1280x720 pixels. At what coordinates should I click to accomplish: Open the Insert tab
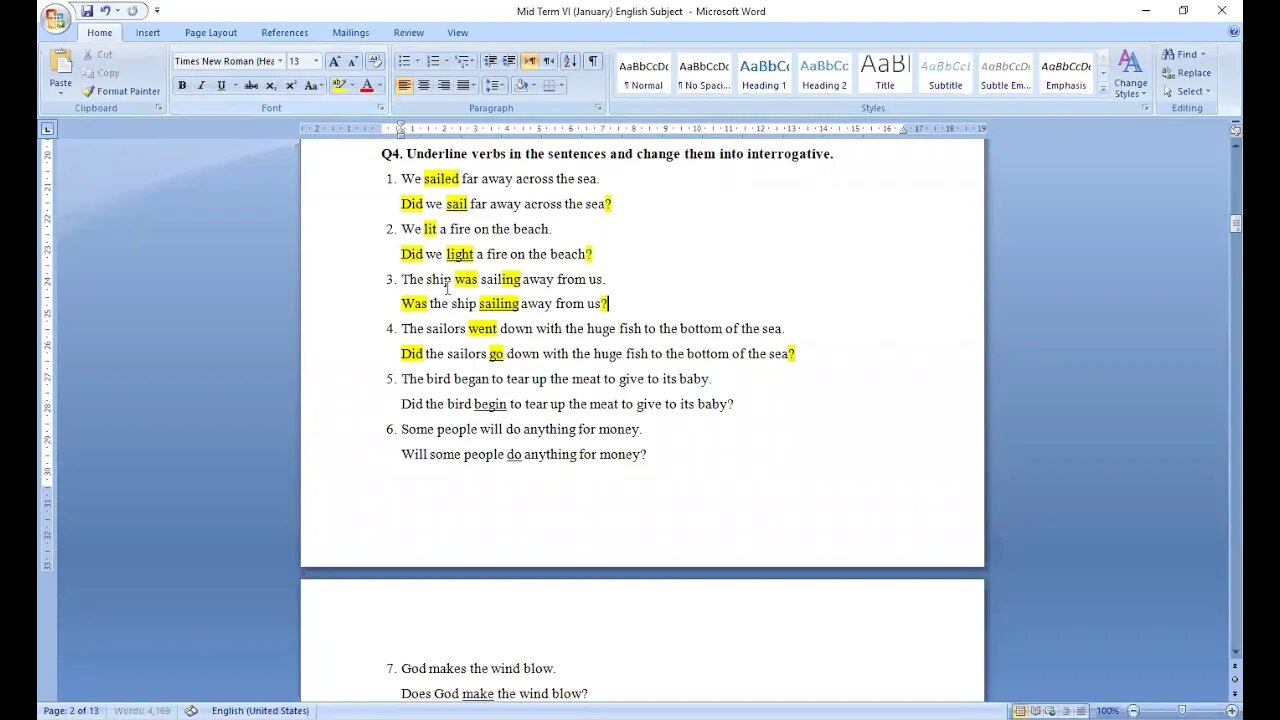tap(148, 33)
